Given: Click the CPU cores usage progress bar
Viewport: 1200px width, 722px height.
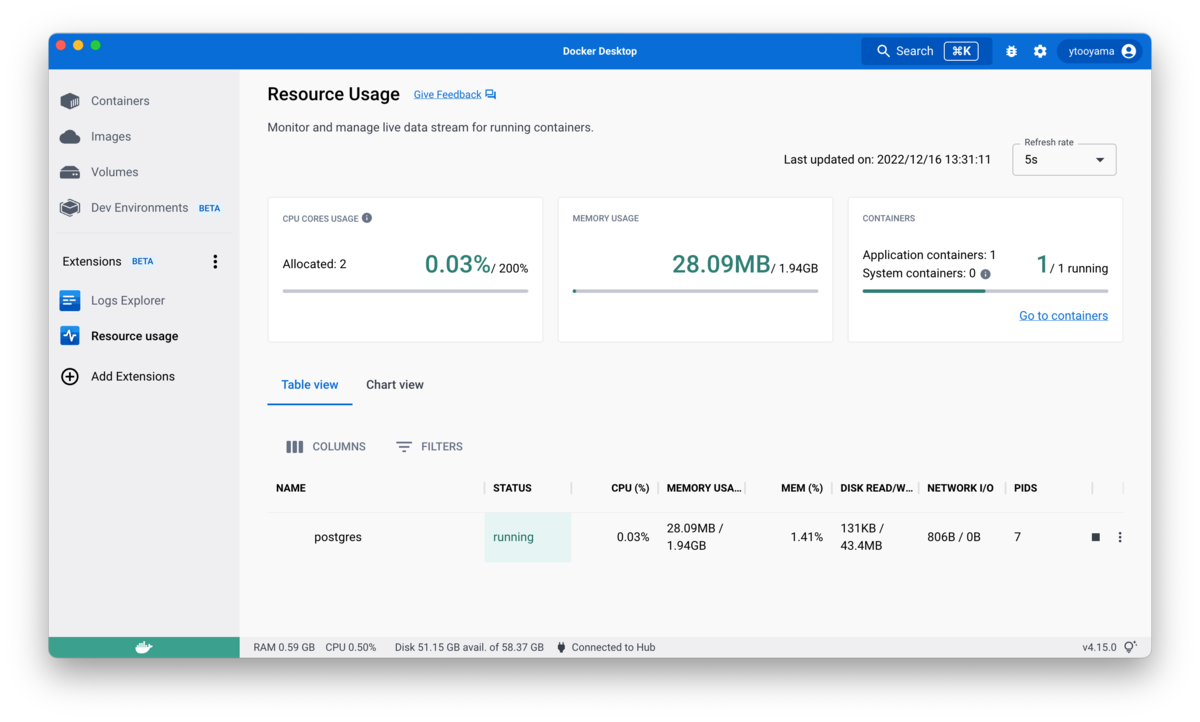Looking at the screenshot, I should (405, 291).
